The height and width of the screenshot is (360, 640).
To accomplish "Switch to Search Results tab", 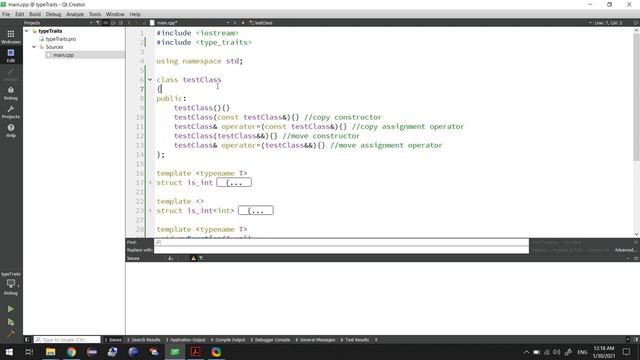I will click(x=143, y=340).
